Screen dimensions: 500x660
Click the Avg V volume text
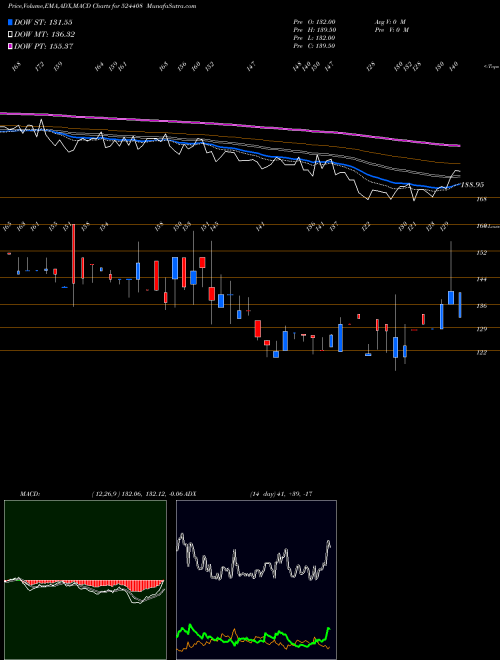390,22
